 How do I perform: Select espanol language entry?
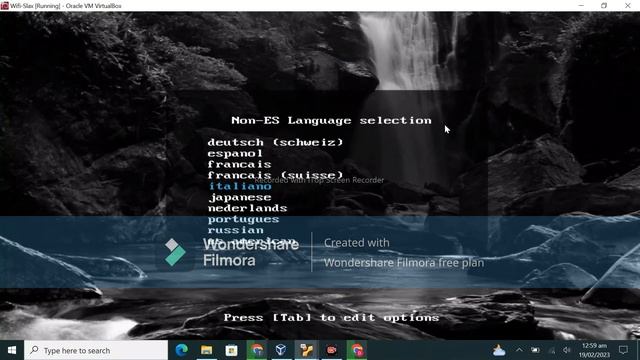tap(235, 153)
